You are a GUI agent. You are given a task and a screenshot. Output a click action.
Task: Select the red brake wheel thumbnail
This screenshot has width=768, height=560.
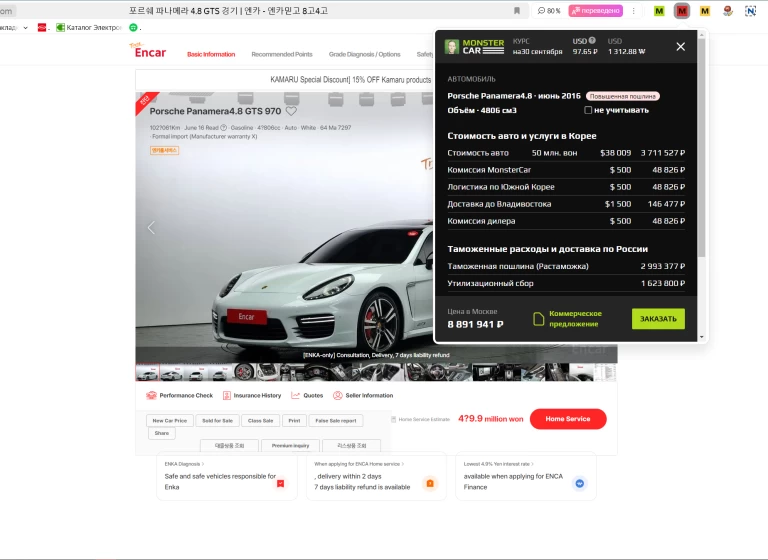[244, 372]
